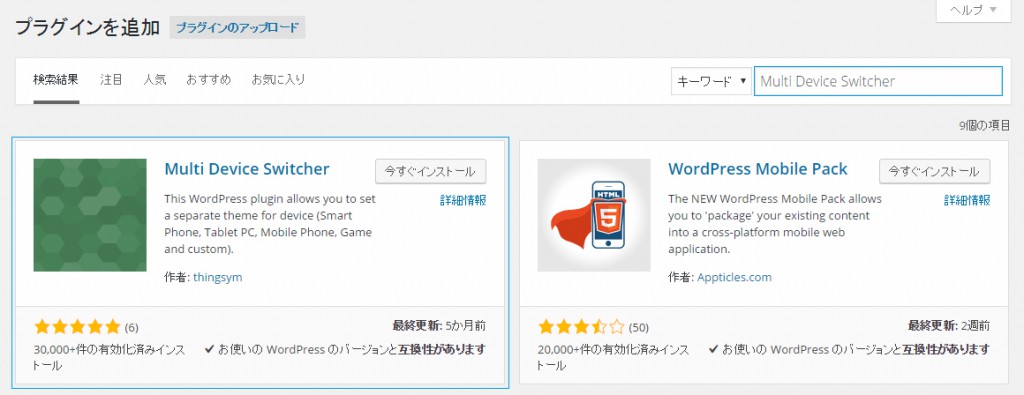
Task: Install WordPress Mobile Pack with 今すぐインストール
Action: 935,172
